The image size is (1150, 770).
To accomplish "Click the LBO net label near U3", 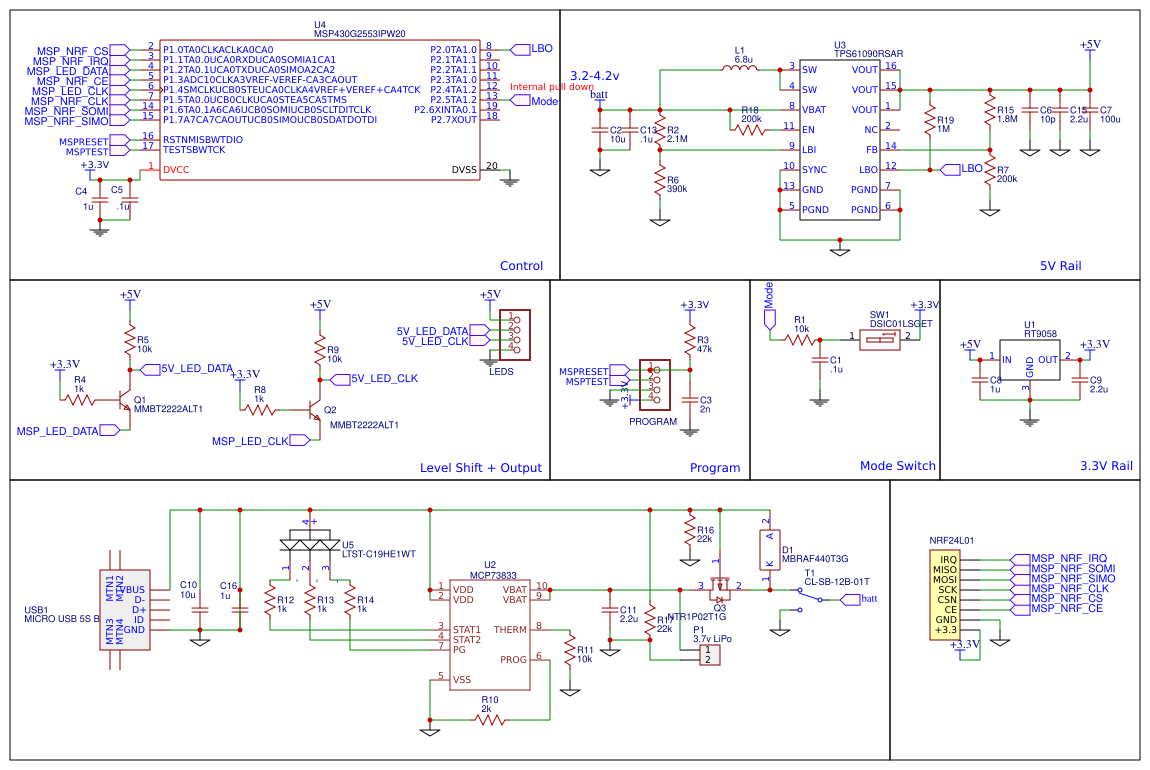I will [x=950, y=170].
